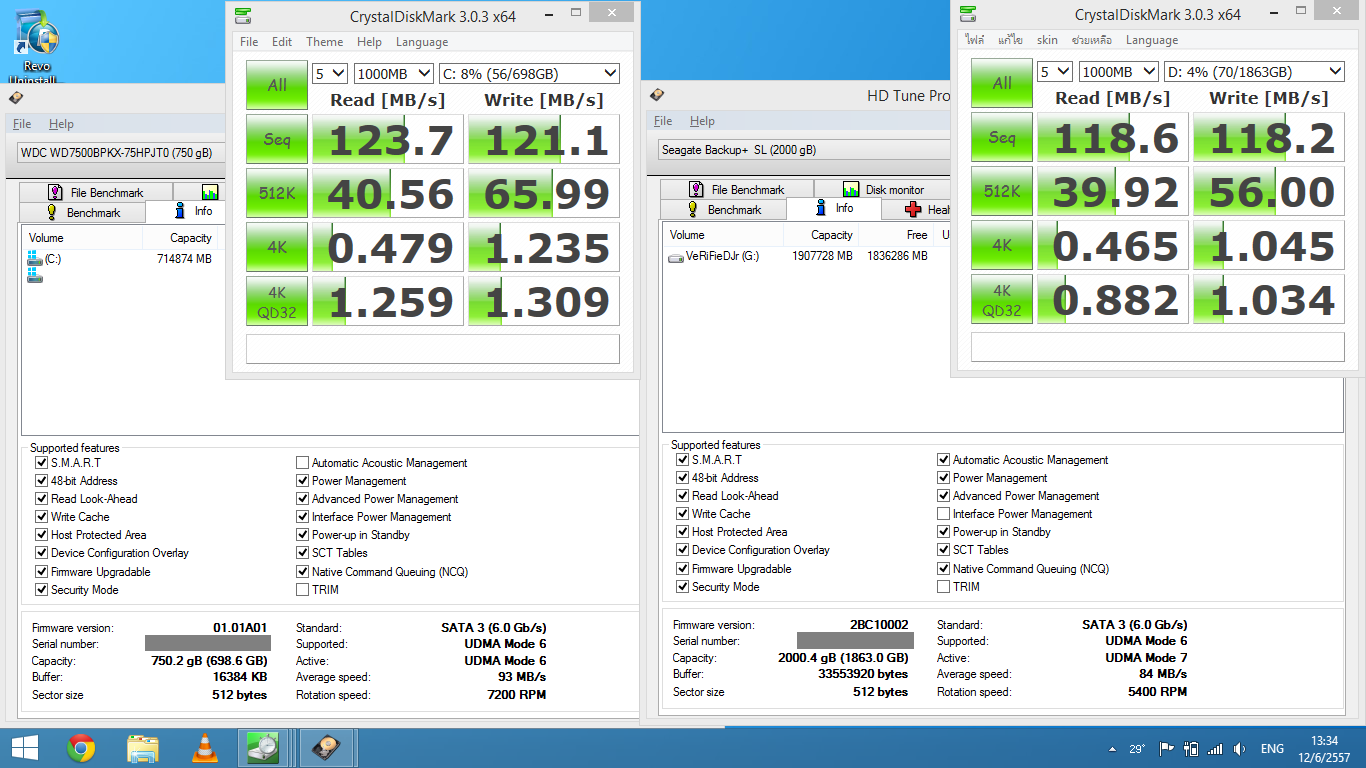Viewport: 1366px width, 768px height.
Task: Click the HD Tune Pro title icon, Seagate window
Action: tap(657, 95)
